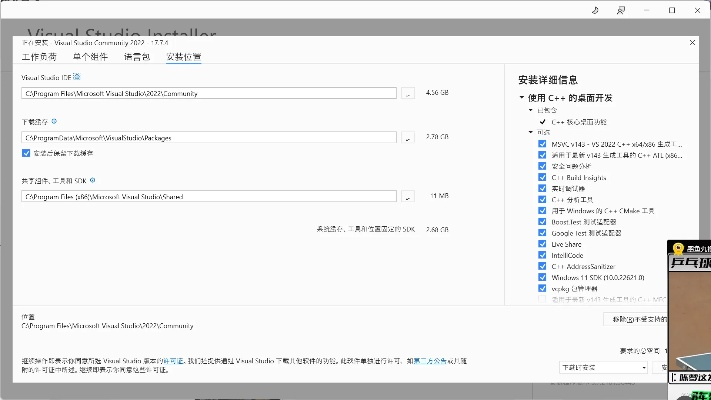Image resolution: width=711 pixels, height=400 pixels.
Task: Select the 安装位置 tab
Action: pos(184,57)
